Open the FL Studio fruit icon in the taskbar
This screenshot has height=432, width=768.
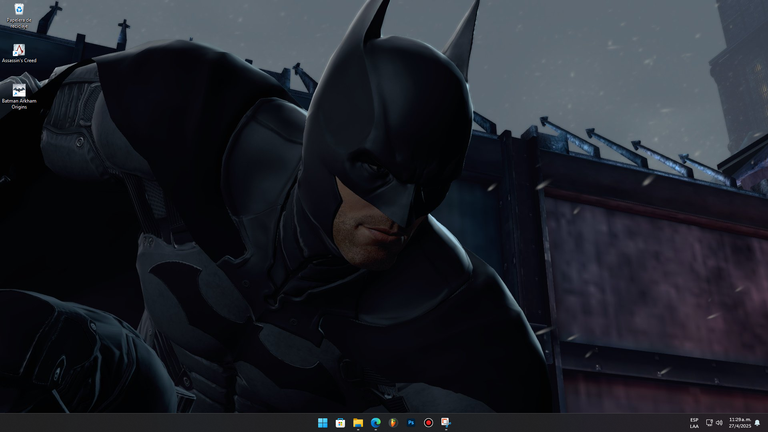coord(393,423)
